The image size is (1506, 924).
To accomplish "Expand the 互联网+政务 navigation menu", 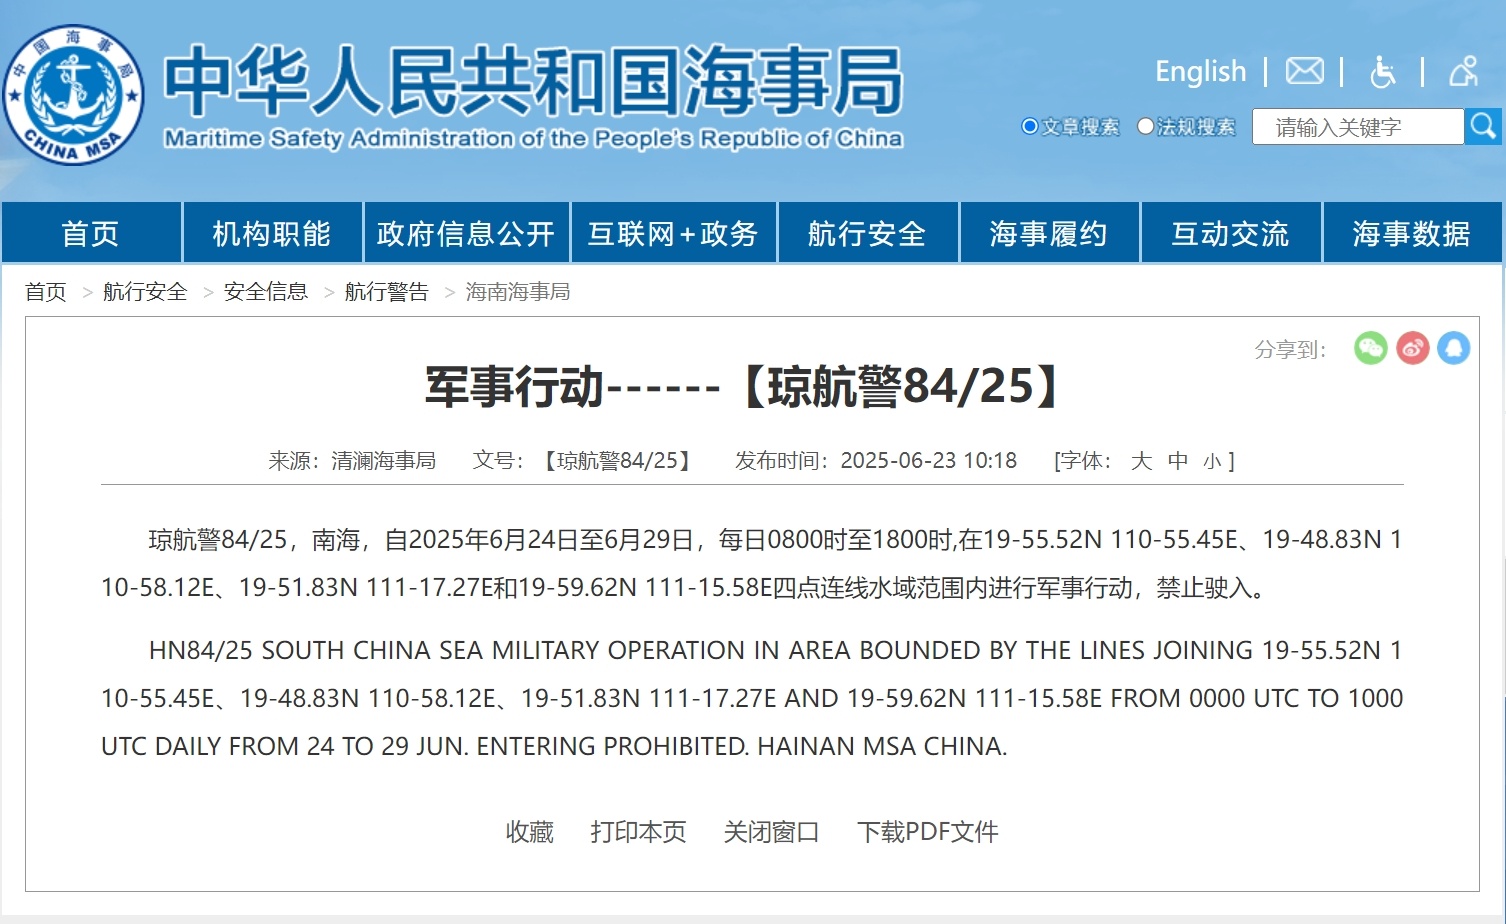I will pos(673,233).
